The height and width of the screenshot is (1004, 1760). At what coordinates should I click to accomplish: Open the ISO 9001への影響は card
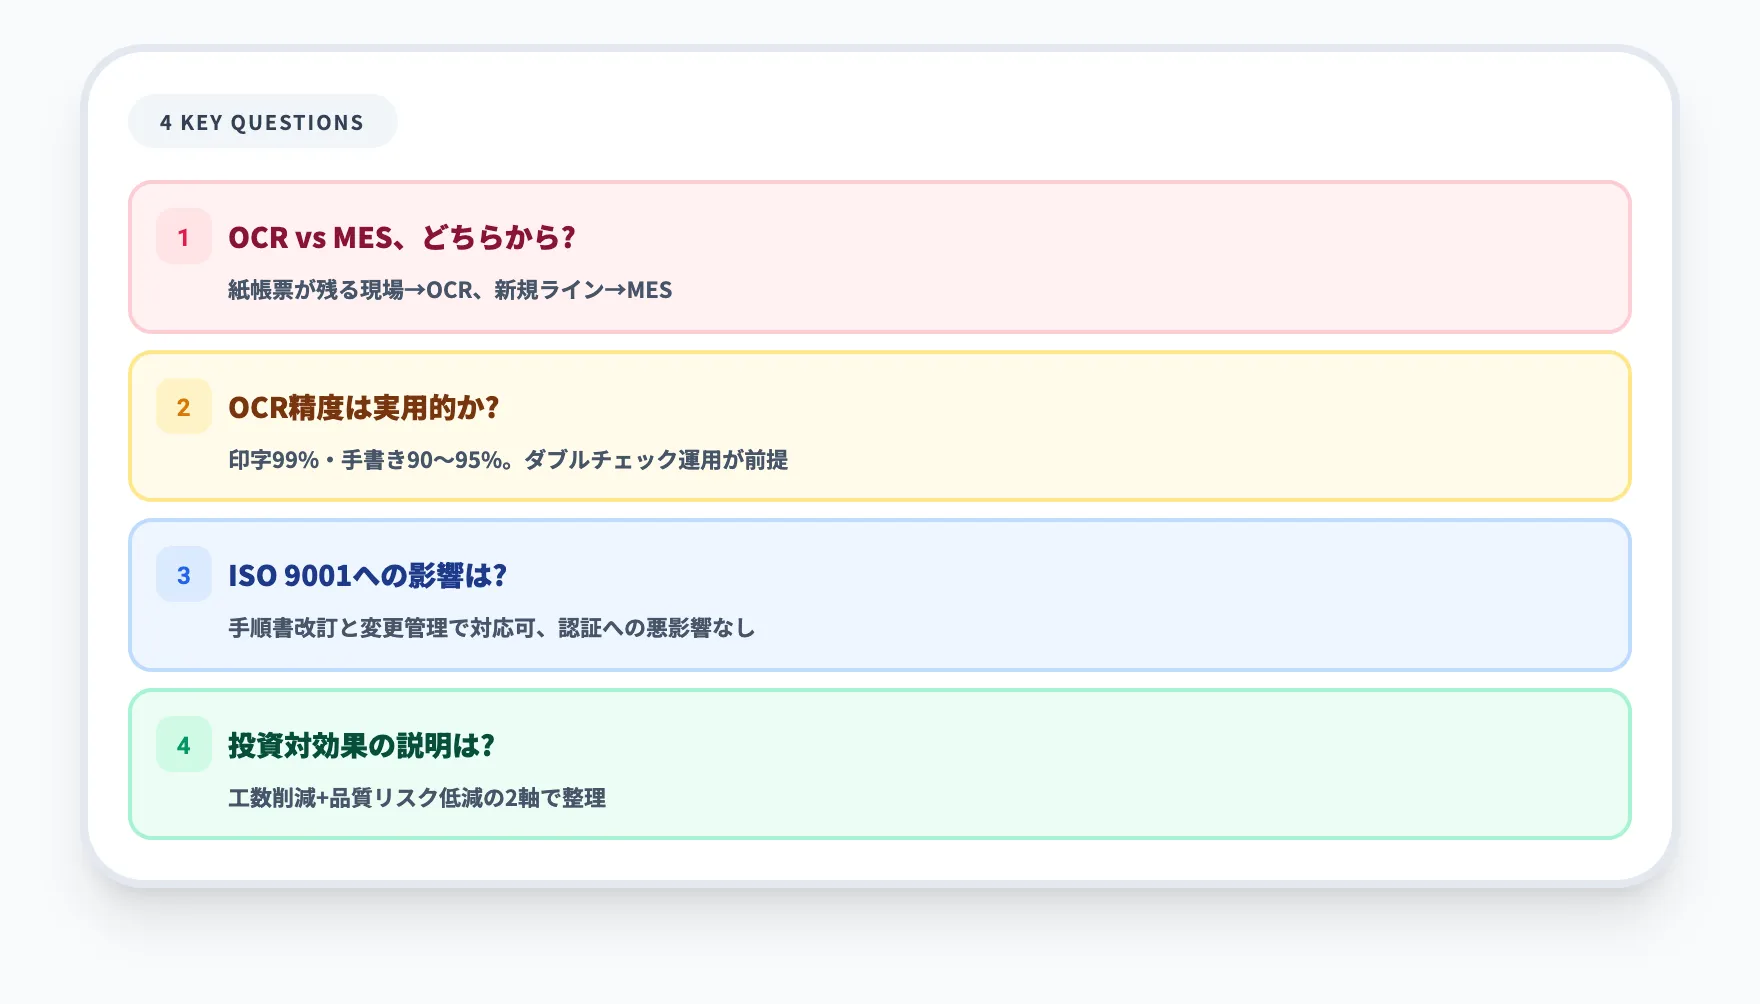pos(880,595)
